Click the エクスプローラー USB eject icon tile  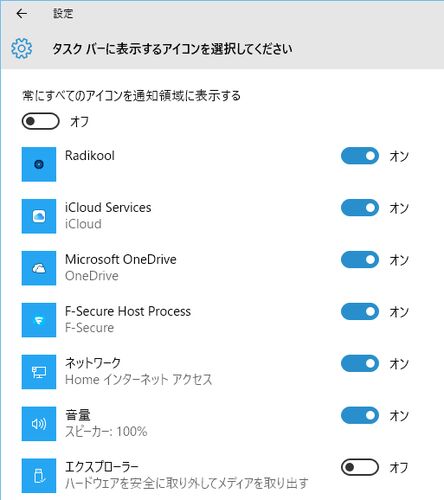(x=39, y=476)
